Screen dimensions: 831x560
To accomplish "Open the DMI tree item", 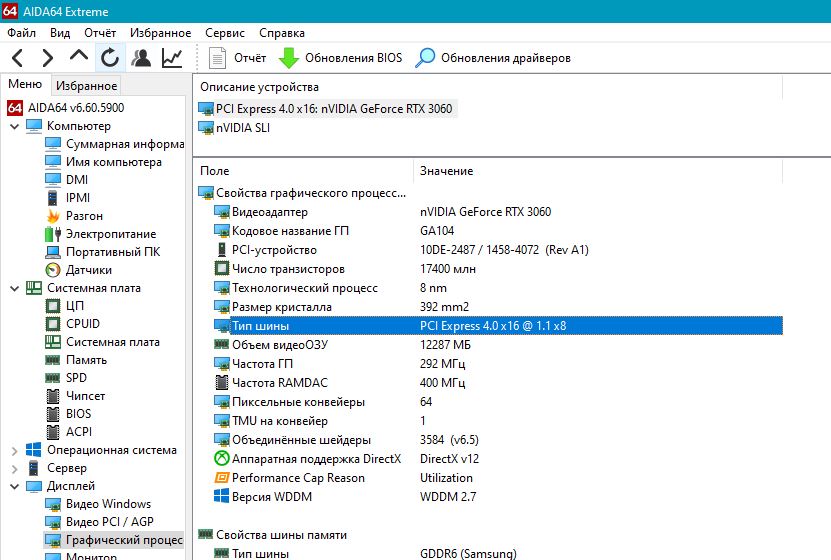I will pos(67,180).
